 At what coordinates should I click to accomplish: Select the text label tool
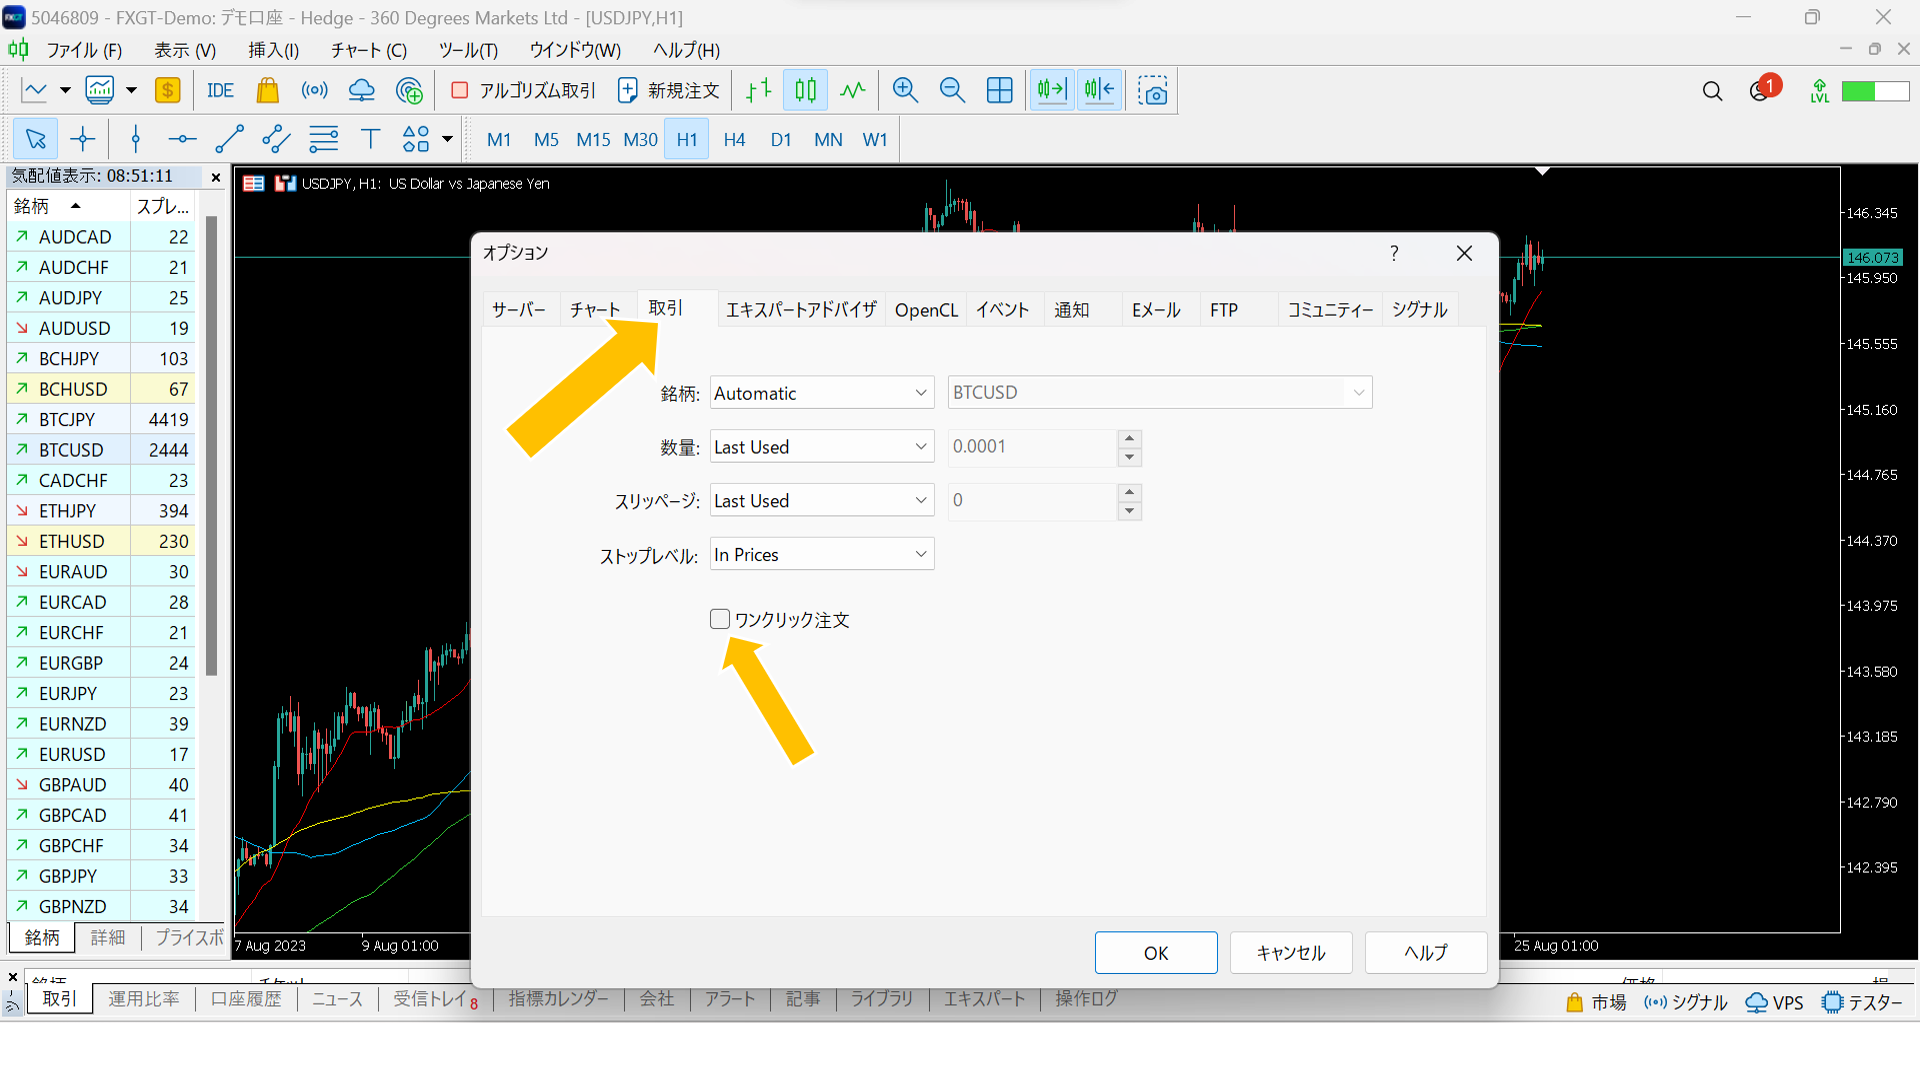(370, 139)
